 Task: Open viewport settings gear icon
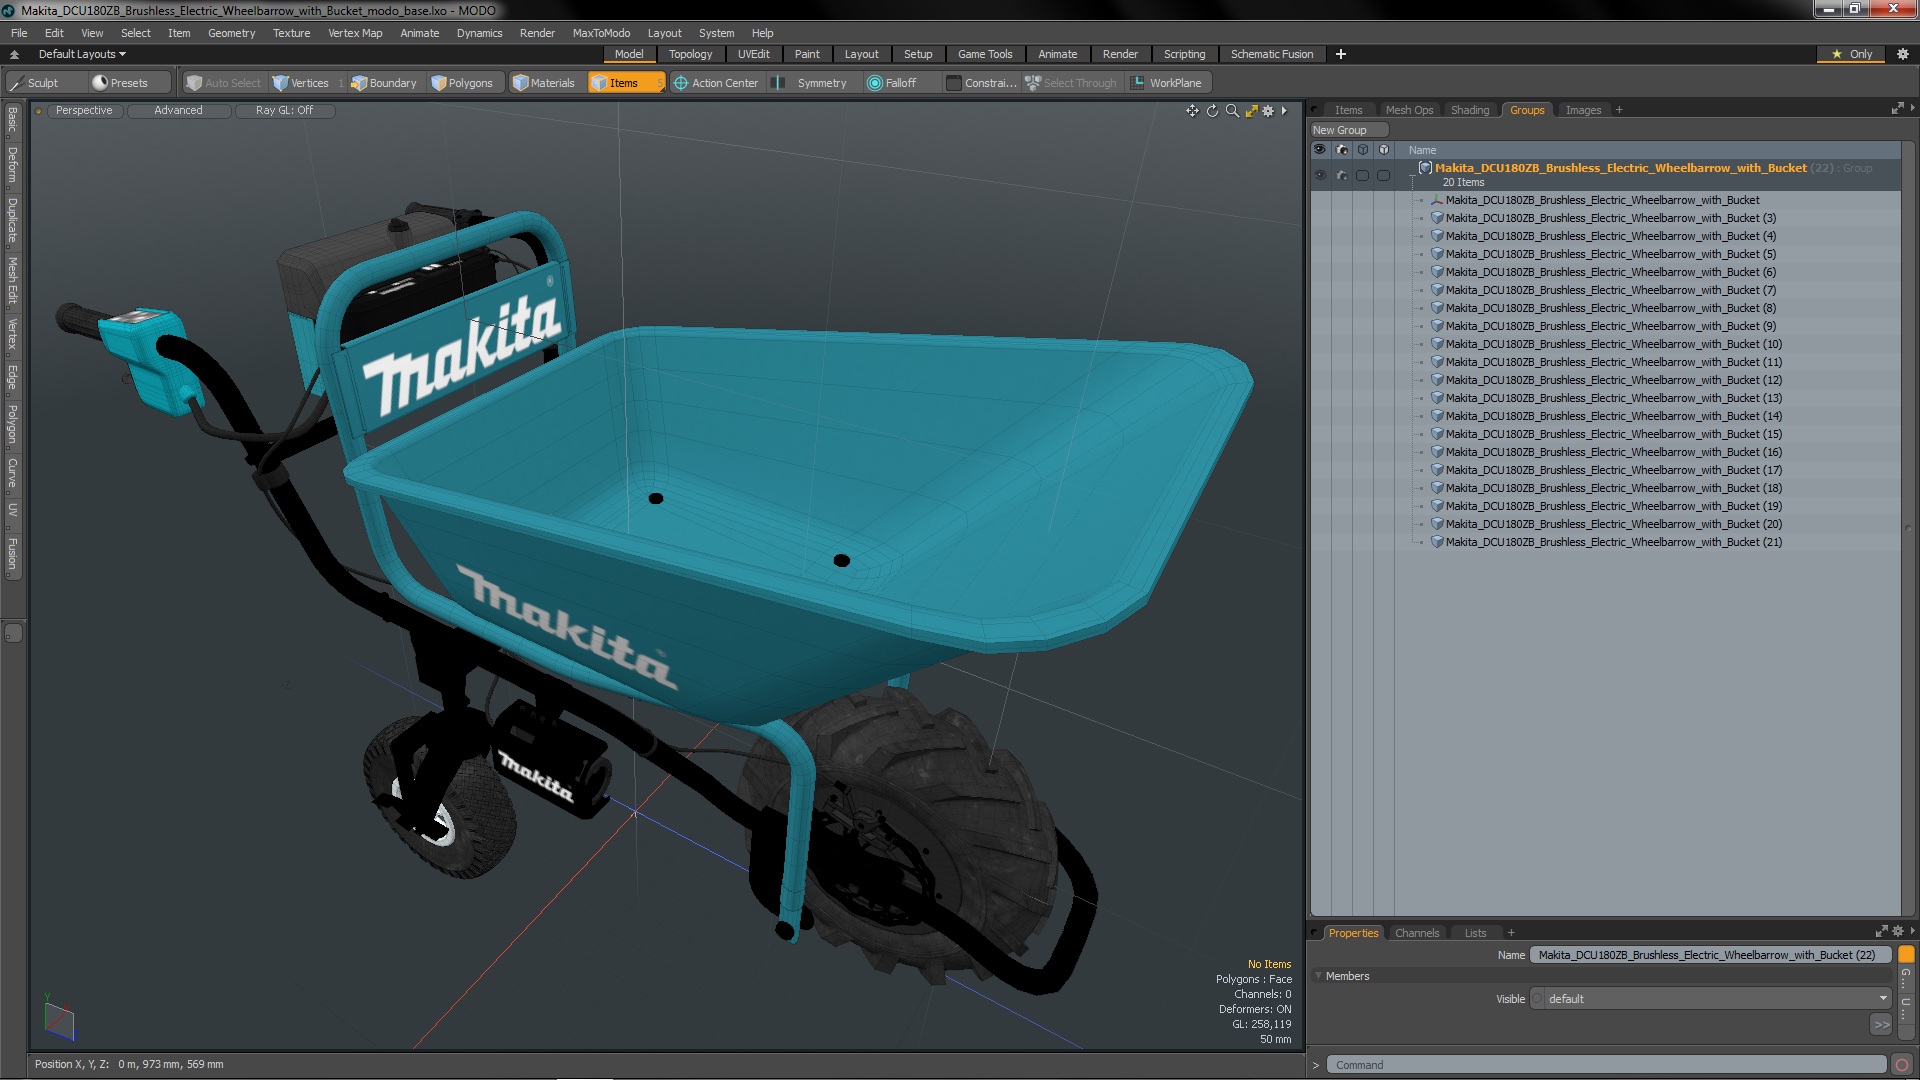tap(1268, 111)
